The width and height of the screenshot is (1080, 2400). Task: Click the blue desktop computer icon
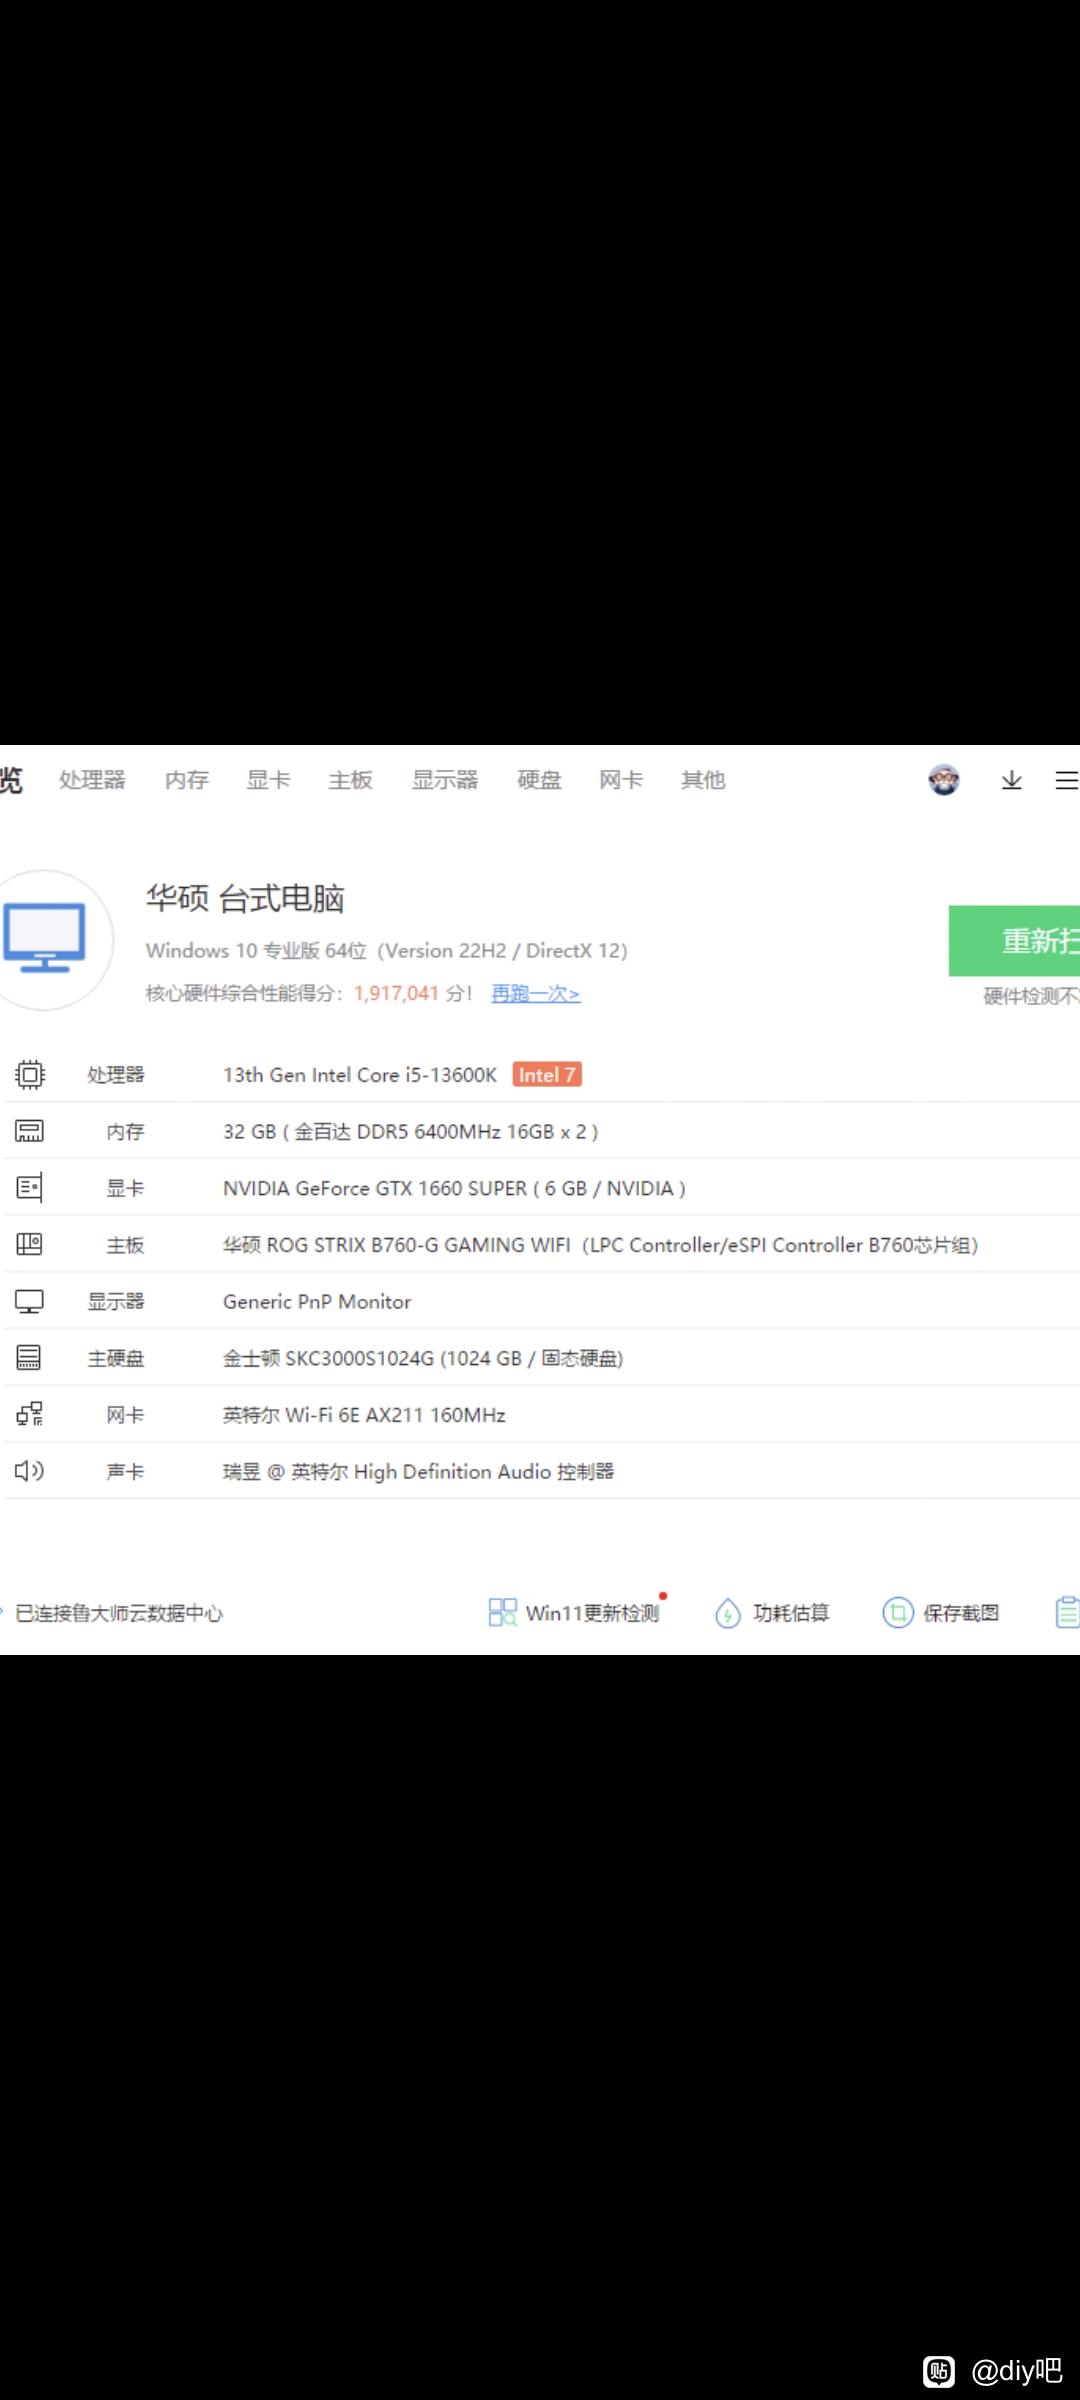pos(44,938)
